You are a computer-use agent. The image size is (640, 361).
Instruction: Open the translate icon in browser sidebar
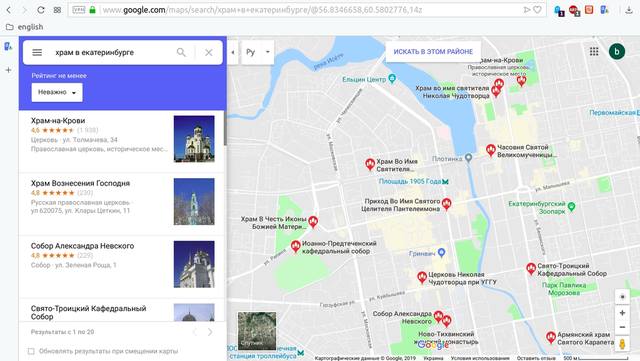[8, 46]
